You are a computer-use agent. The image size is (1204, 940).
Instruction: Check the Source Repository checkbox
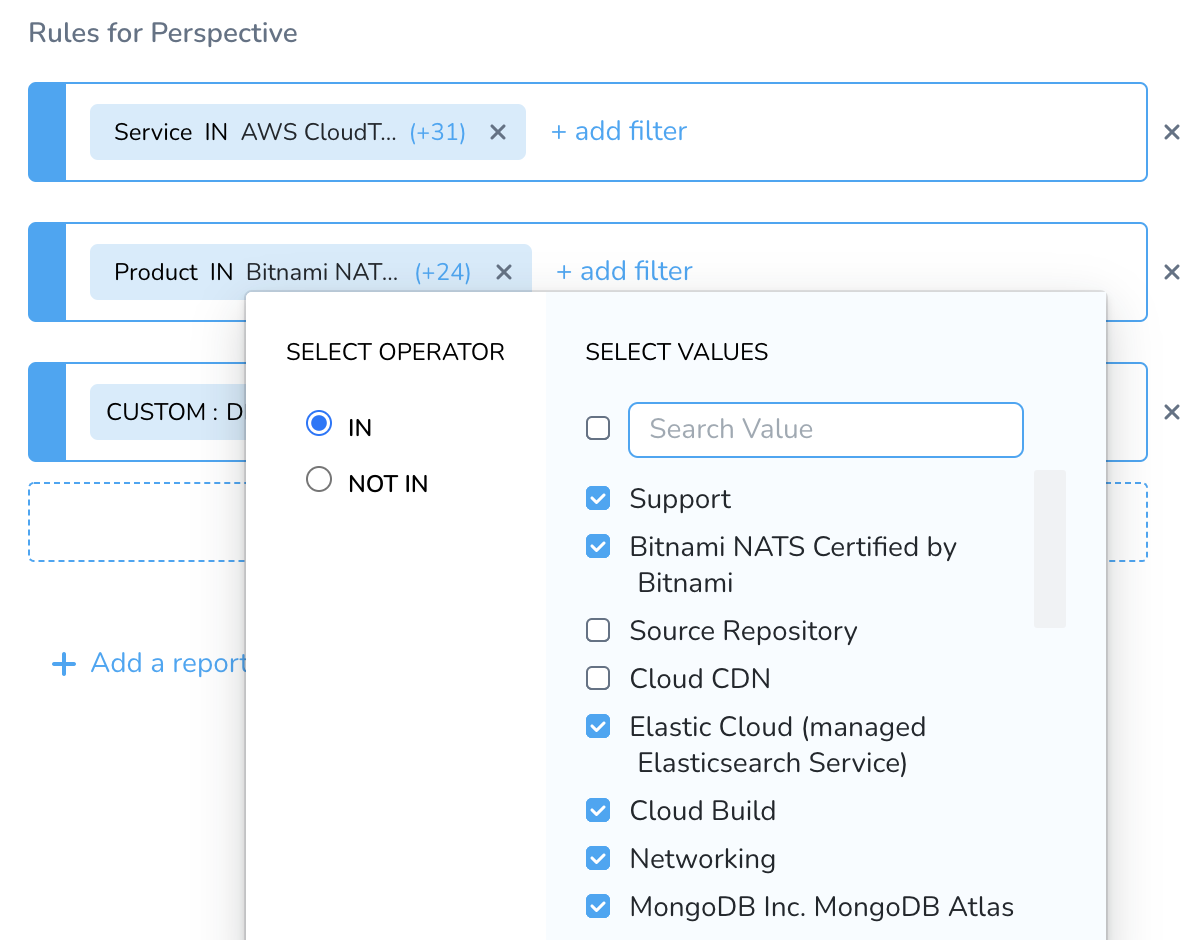click(598, 630)
